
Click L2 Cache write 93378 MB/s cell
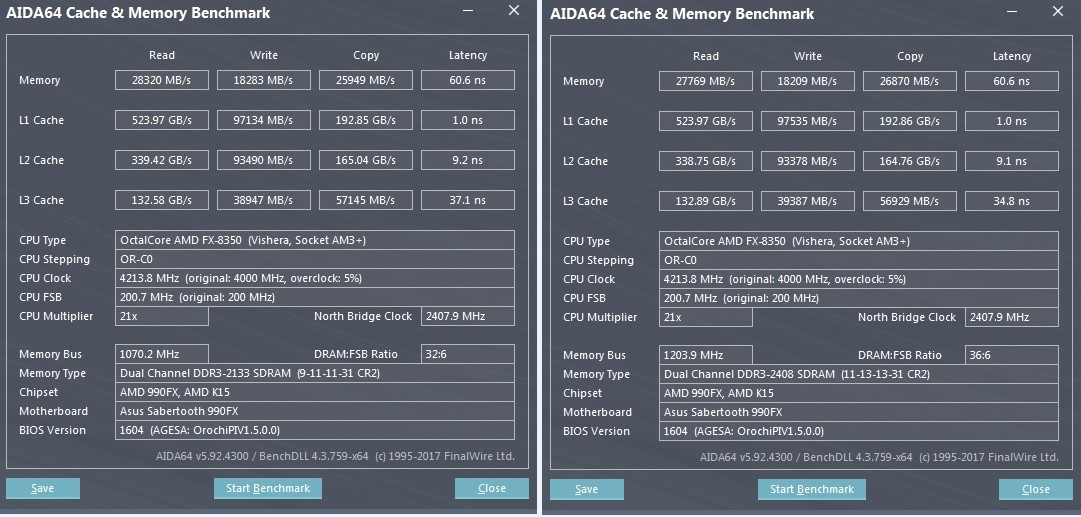click(808, 161)
